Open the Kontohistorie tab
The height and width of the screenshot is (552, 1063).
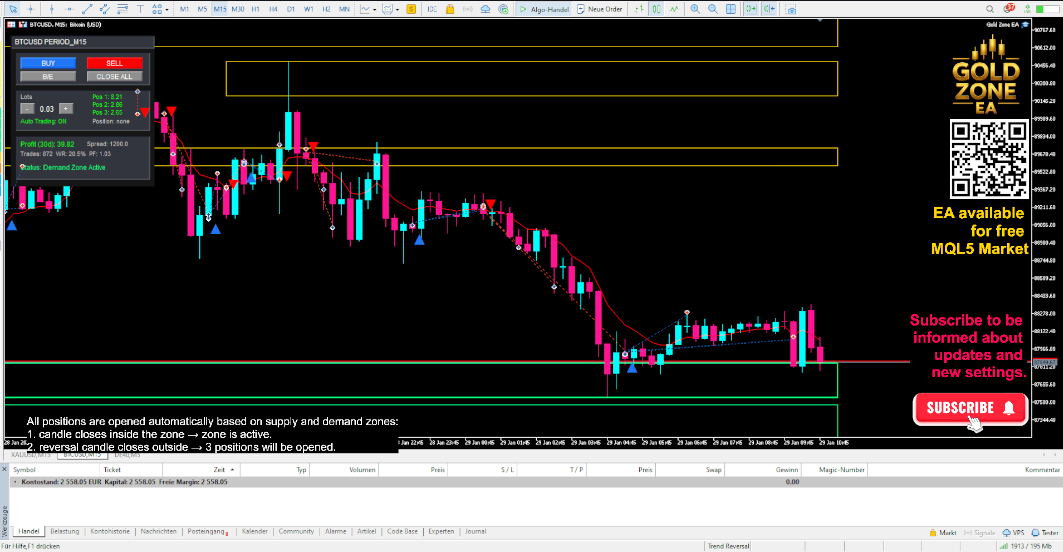tap(110, 532)
